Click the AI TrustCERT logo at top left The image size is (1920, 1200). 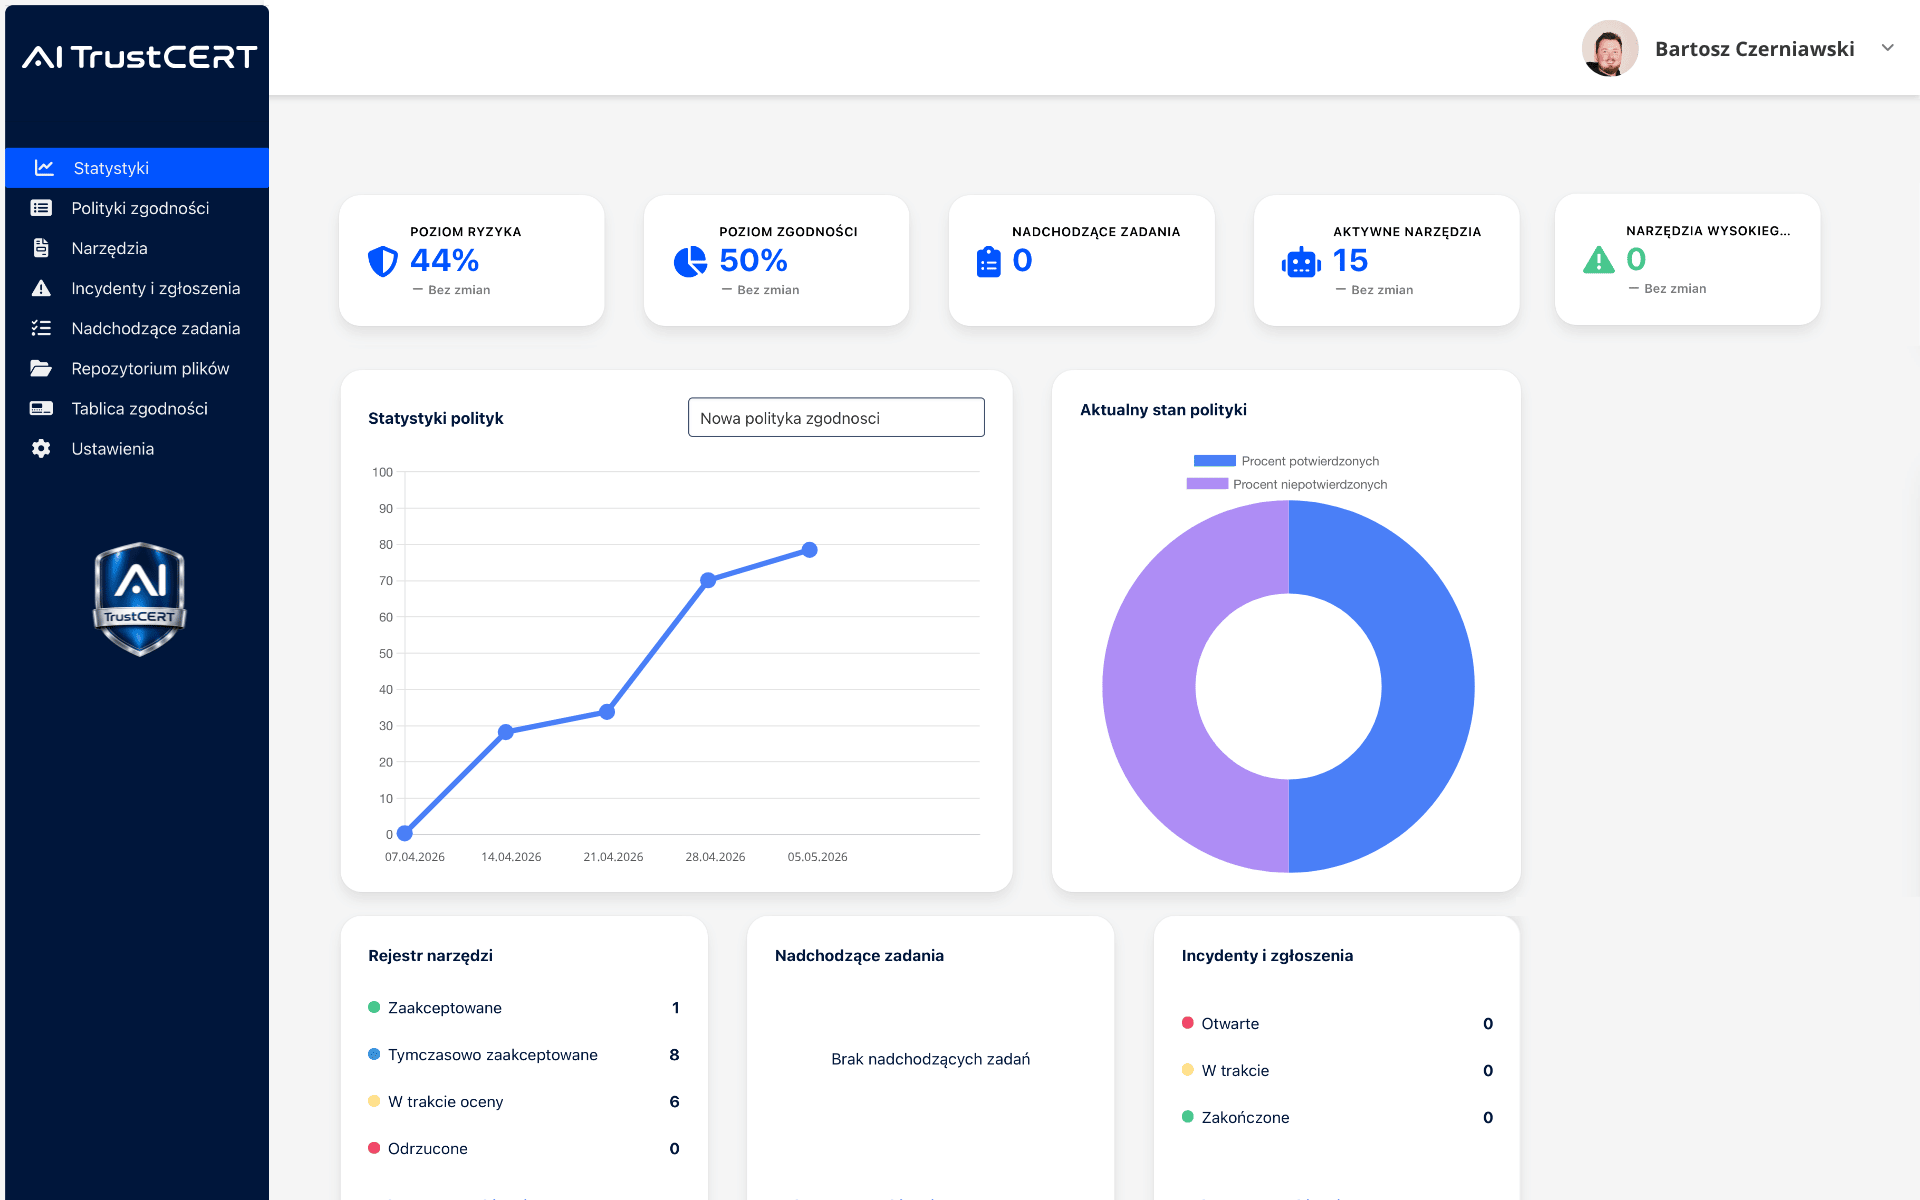pos(140,57)
